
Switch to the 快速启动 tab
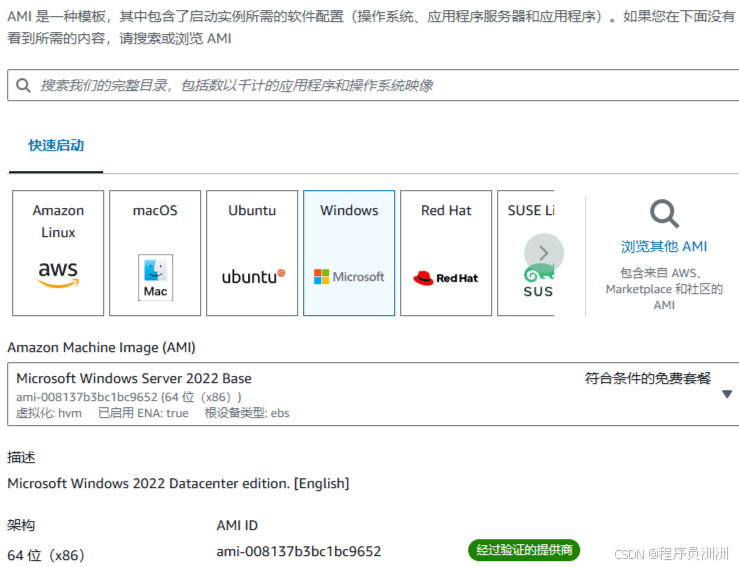pyautogui.click(x=56, y=145)
